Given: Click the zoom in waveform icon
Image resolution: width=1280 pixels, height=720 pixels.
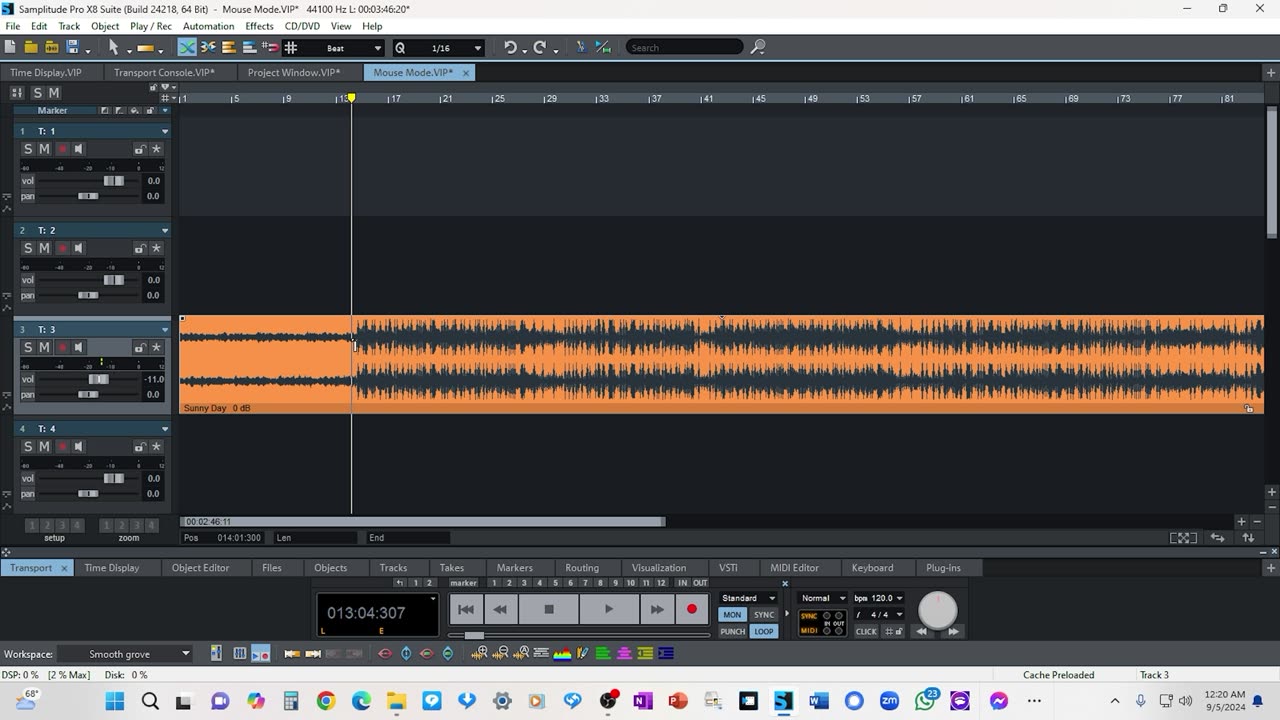Looking at the screenshot, I should coord(479,653).
